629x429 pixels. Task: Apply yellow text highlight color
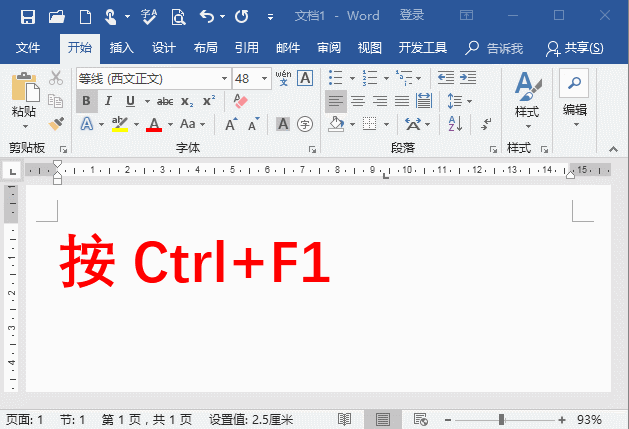tap(120, 124)
